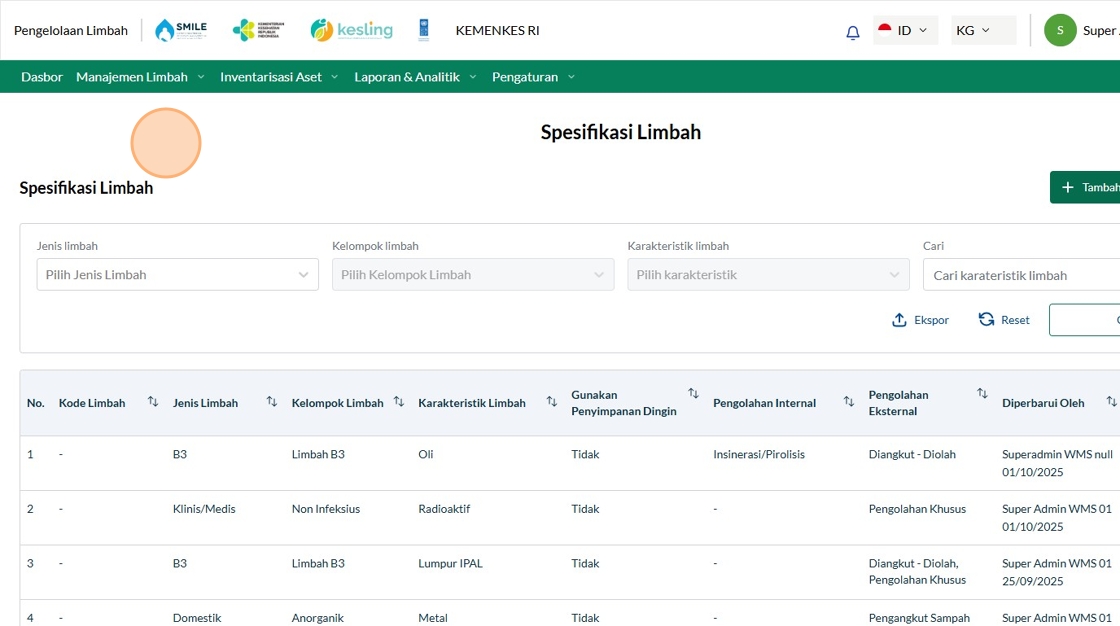
Task: Sort by Gunakan Penyimpanan Dingin arrows
Action: 693,394
